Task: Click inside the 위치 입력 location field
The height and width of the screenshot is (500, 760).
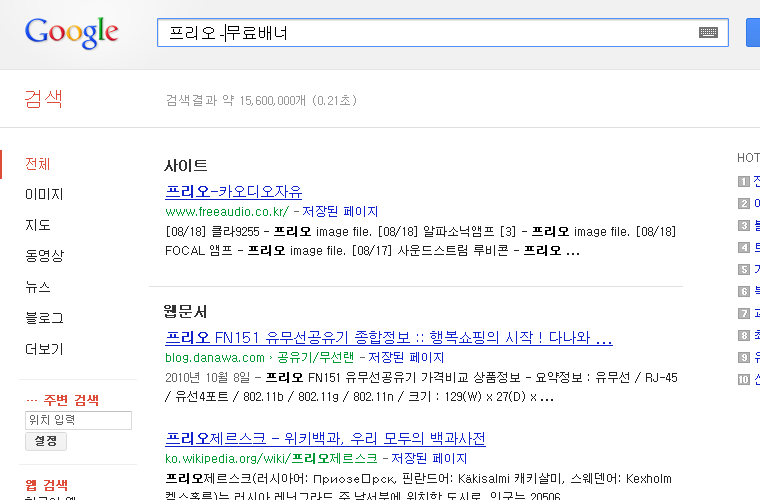Action: pyautogui.click(x=78, y=421)
